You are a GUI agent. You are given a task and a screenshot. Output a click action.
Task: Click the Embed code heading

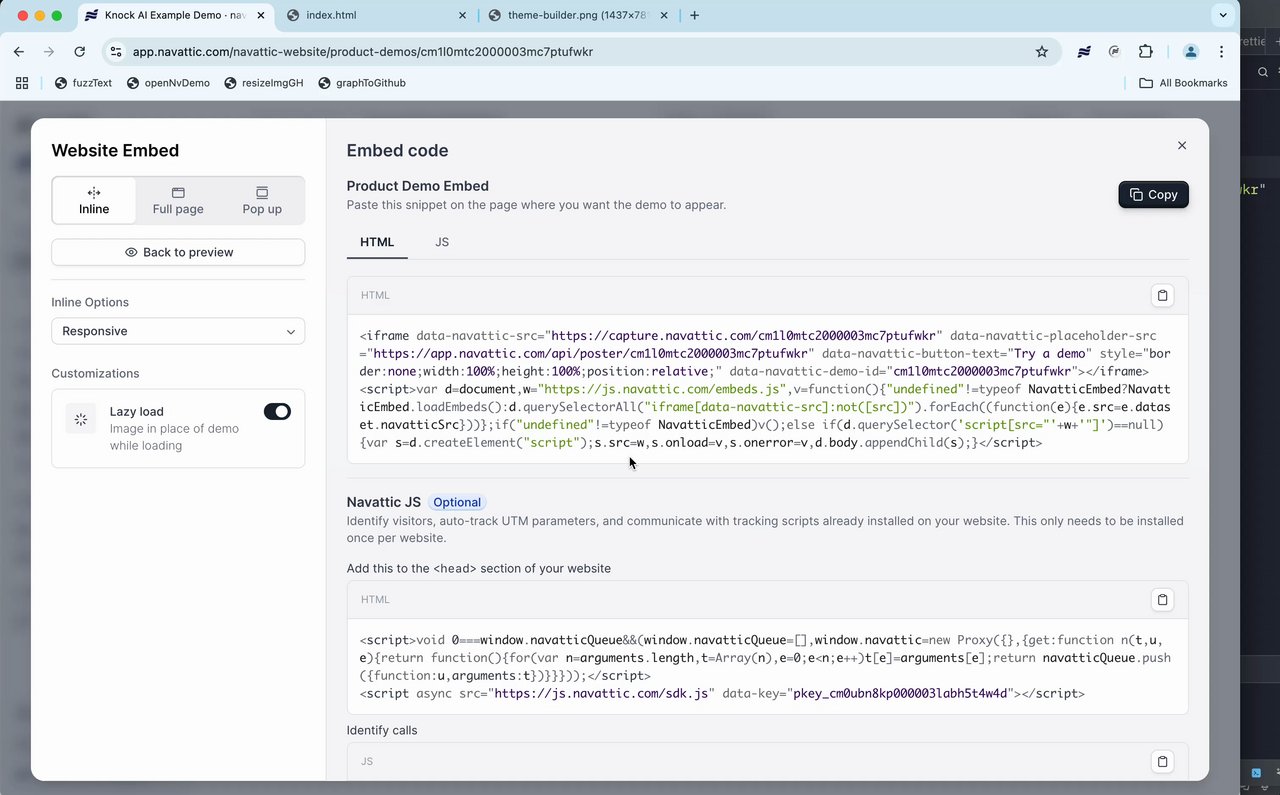397,150
